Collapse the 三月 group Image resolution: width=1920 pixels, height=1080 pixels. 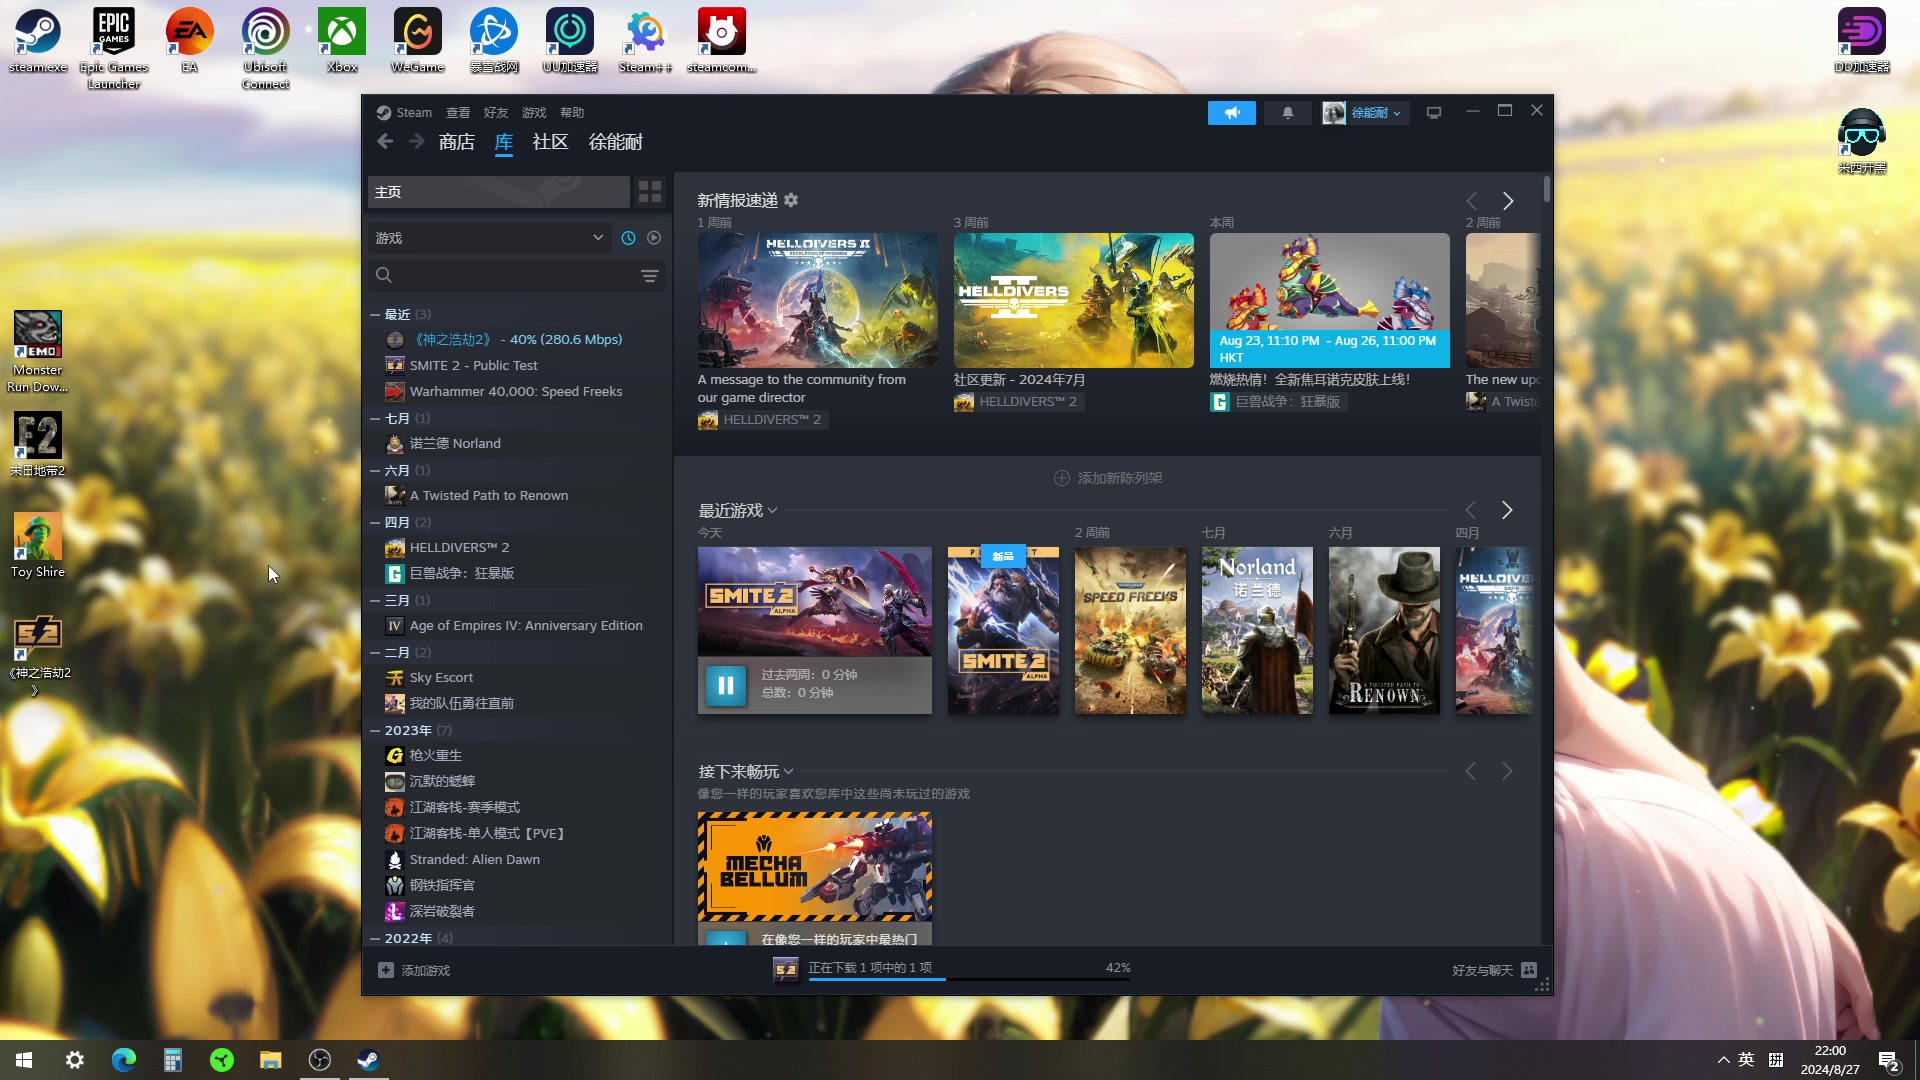375,600
